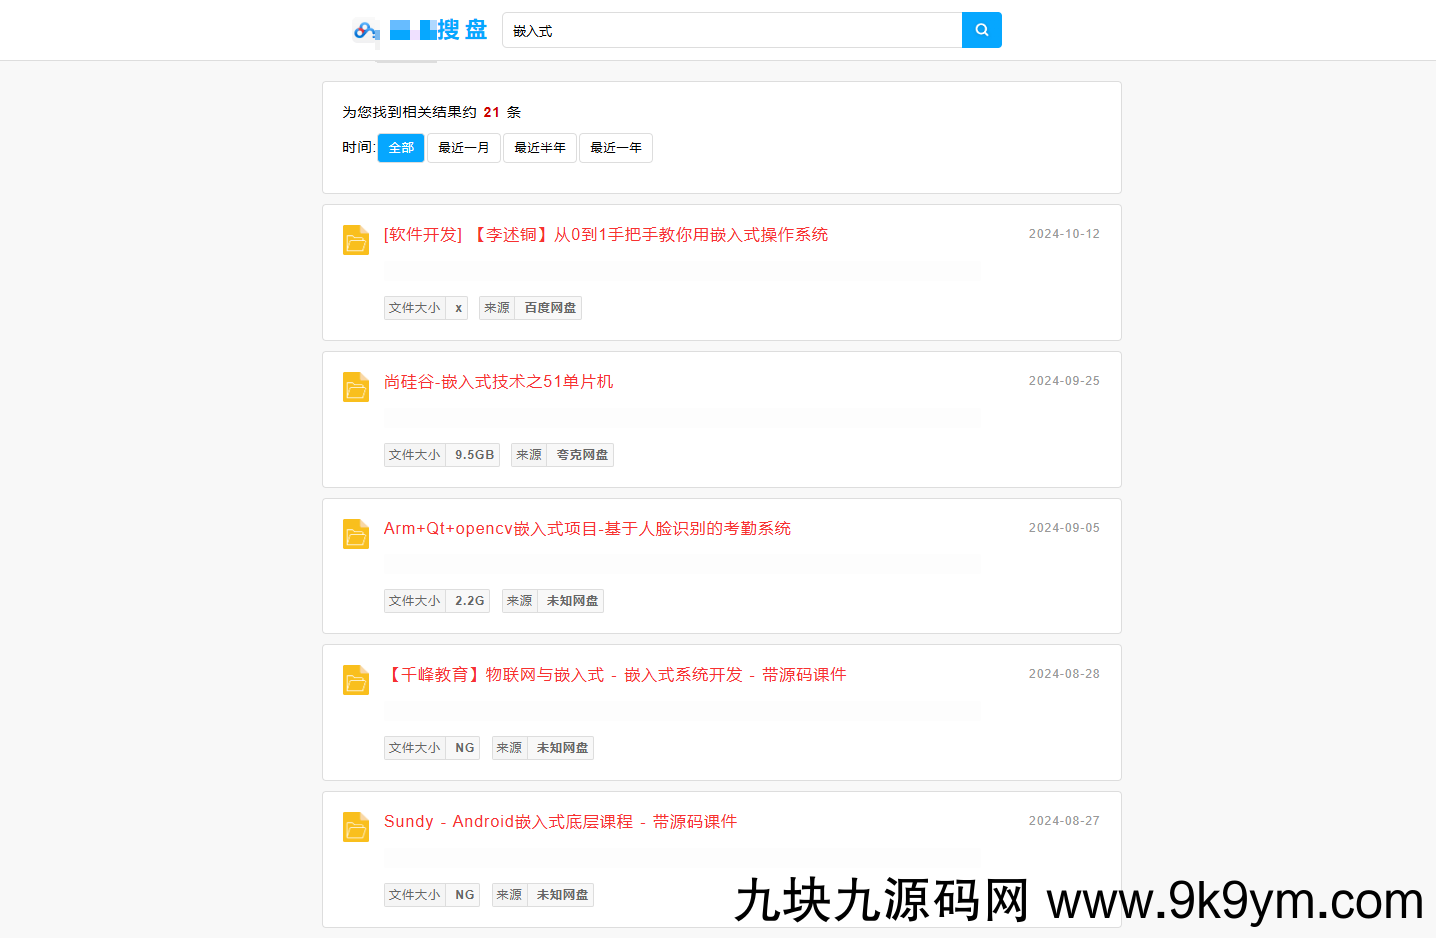
Task: Filter results by 最近一月
Action: (464, 148)
